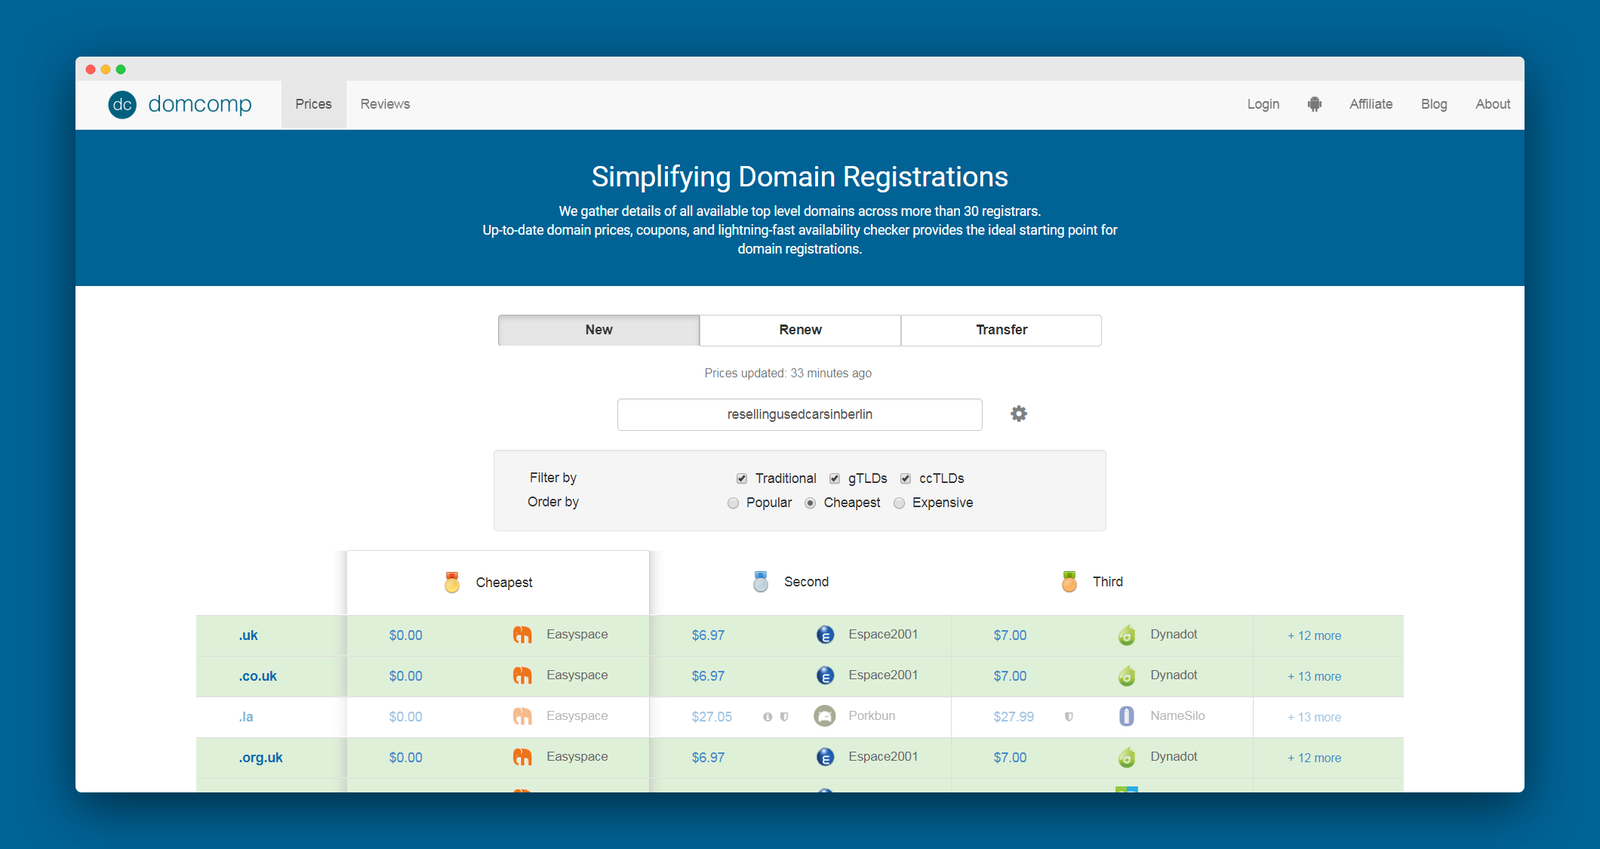The width and height of the screenshot is (1600, 849).
Task: Click Easyspace elephant icon in .org.uk row
Action: [522, 757]
